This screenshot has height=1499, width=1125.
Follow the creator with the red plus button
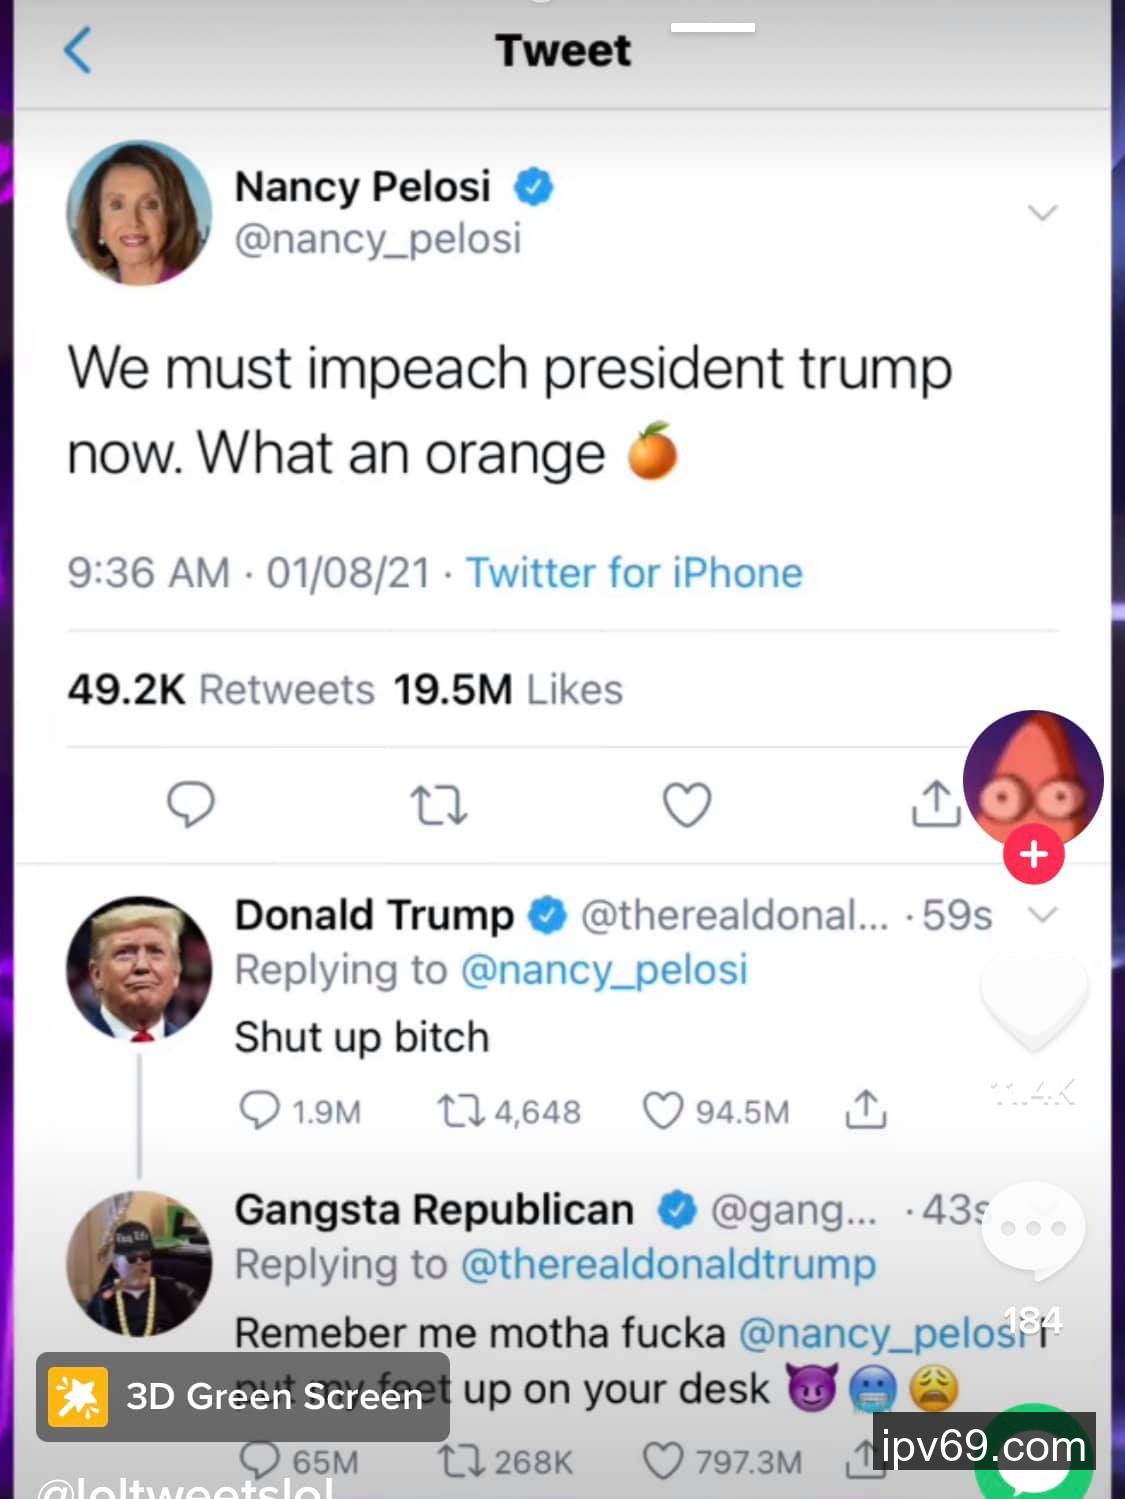click(1033, 855)
